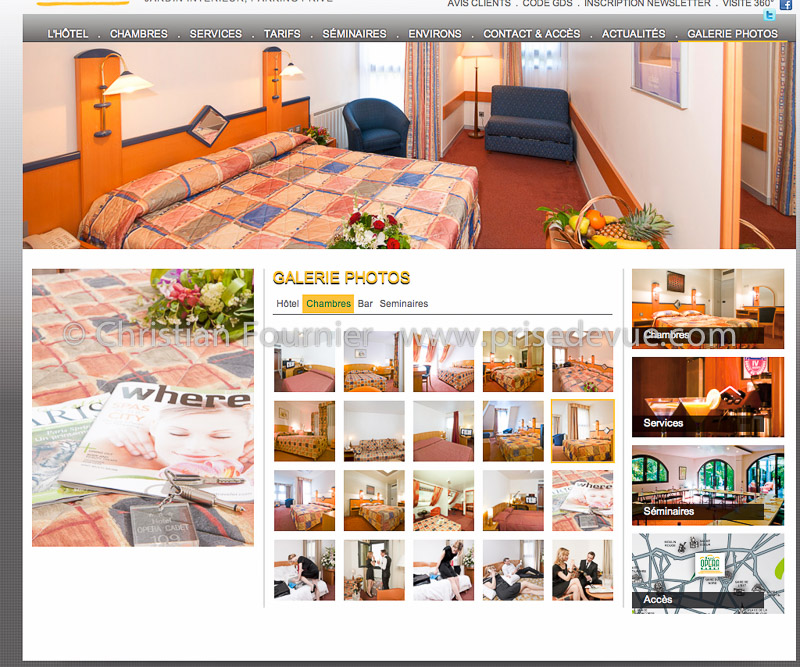
Task: Open the Facebook icon link
Action: pyautogui.click(x=786, y=4)
